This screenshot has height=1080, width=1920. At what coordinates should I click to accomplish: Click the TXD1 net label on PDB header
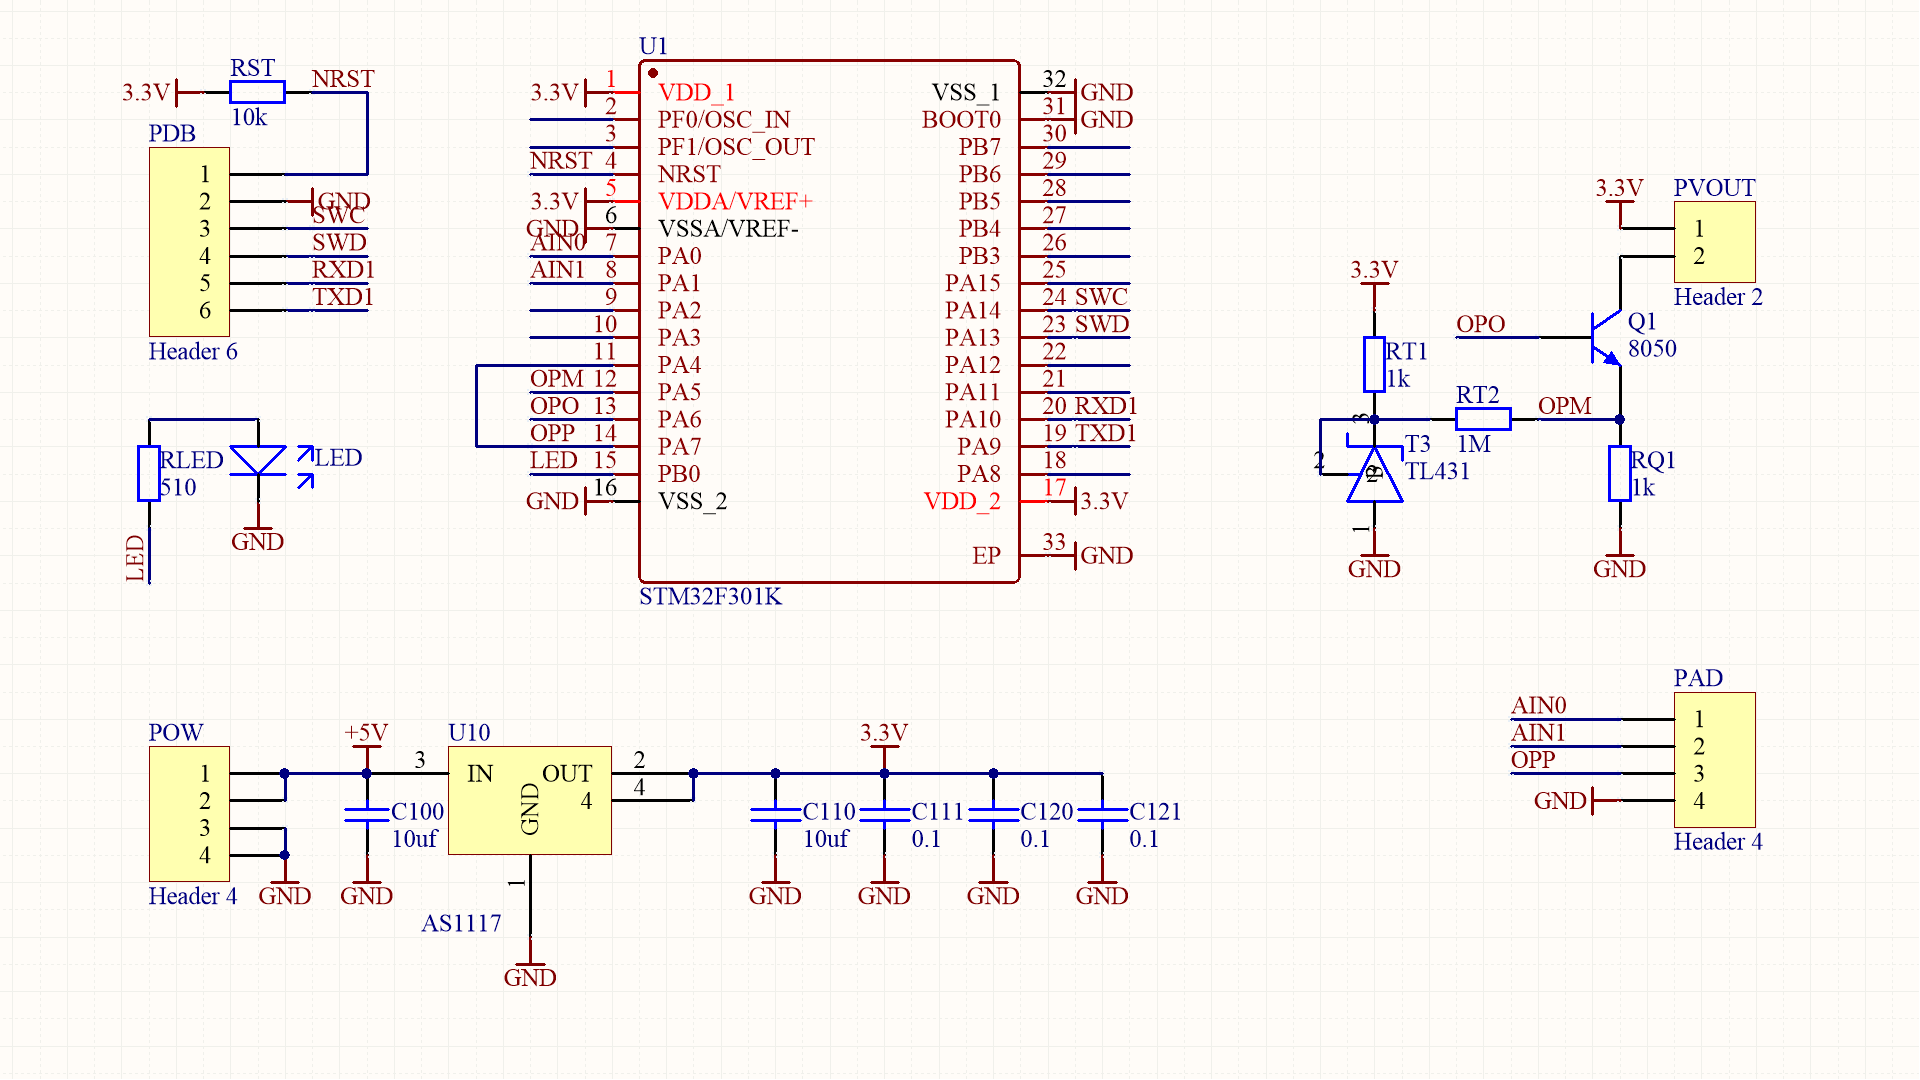[343, 297]
